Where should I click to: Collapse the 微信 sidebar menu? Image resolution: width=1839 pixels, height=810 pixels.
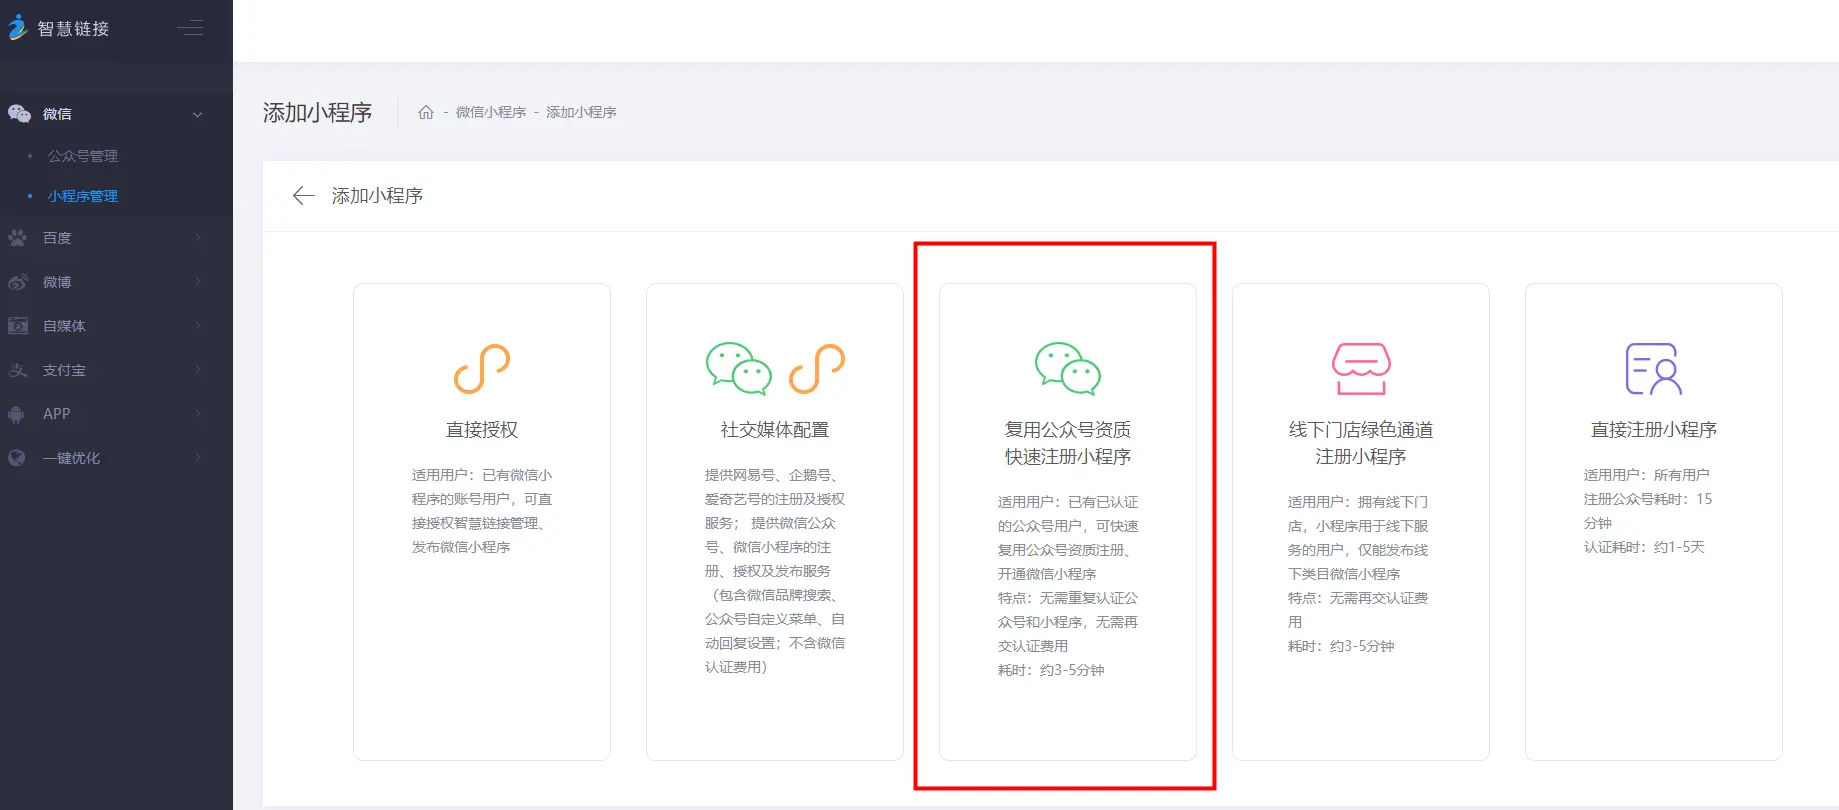pyautogui.click(x=197, y=114)
